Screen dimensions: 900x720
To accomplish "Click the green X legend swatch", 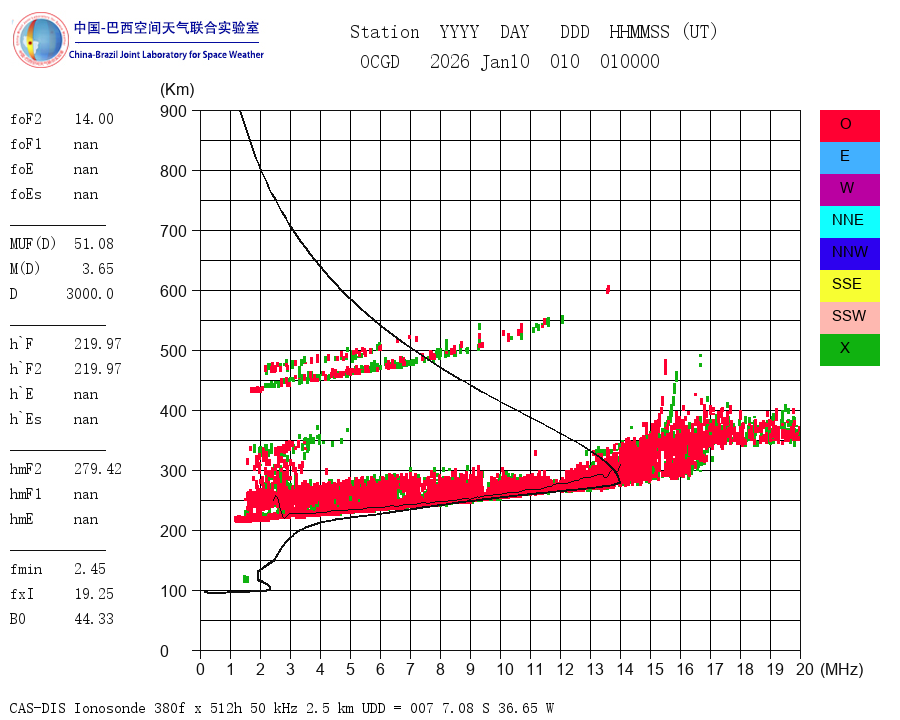I will coord(849,350).
